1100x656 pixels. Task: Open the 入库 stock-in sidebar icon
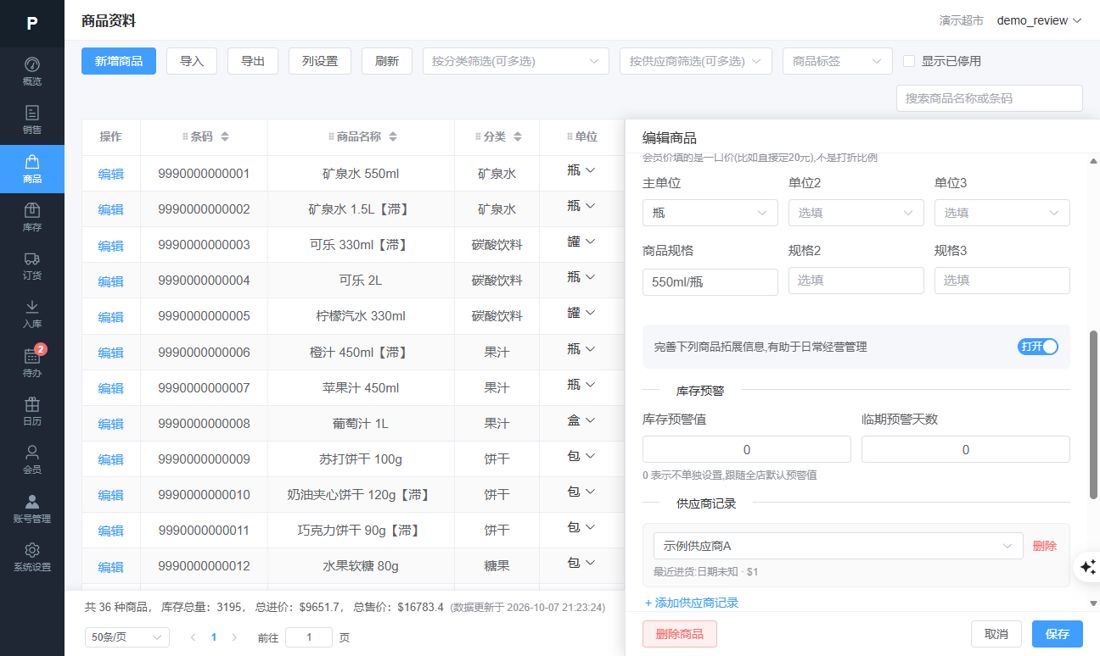[x=32, y=314]
